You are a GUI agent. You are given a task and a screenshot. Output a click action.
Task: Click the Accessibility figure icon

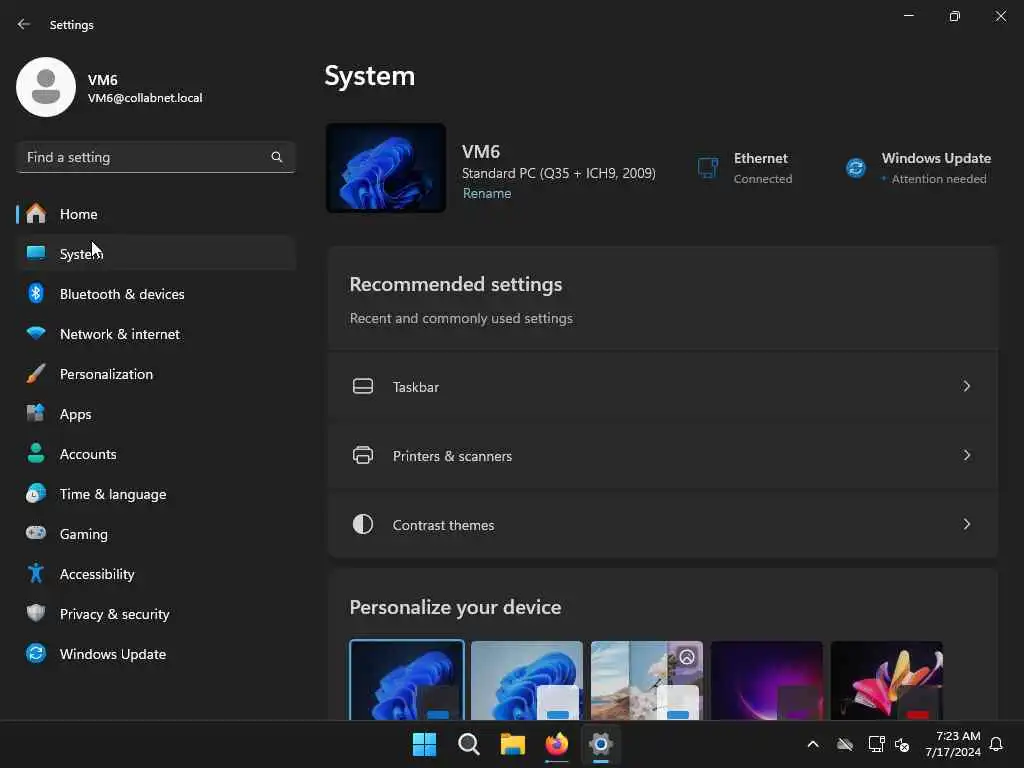tap(36, 573)
